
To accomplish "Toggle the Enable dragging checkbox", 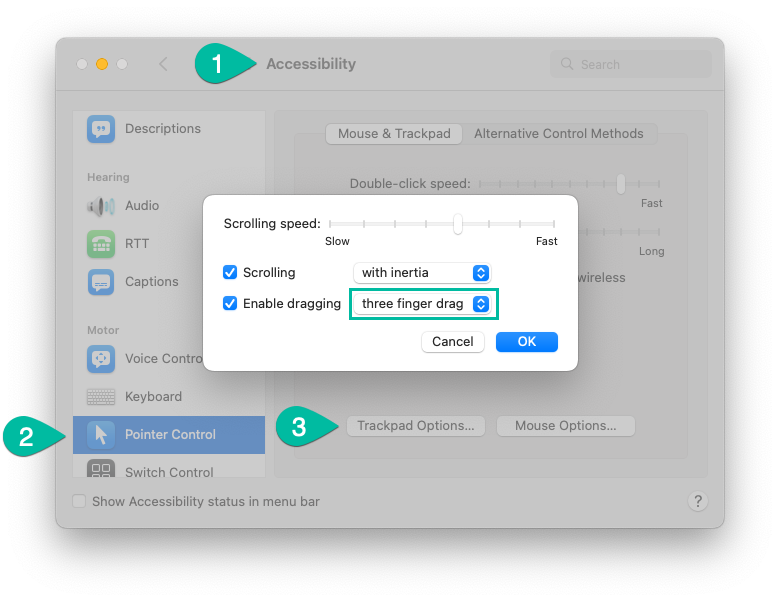I will 230,303.
